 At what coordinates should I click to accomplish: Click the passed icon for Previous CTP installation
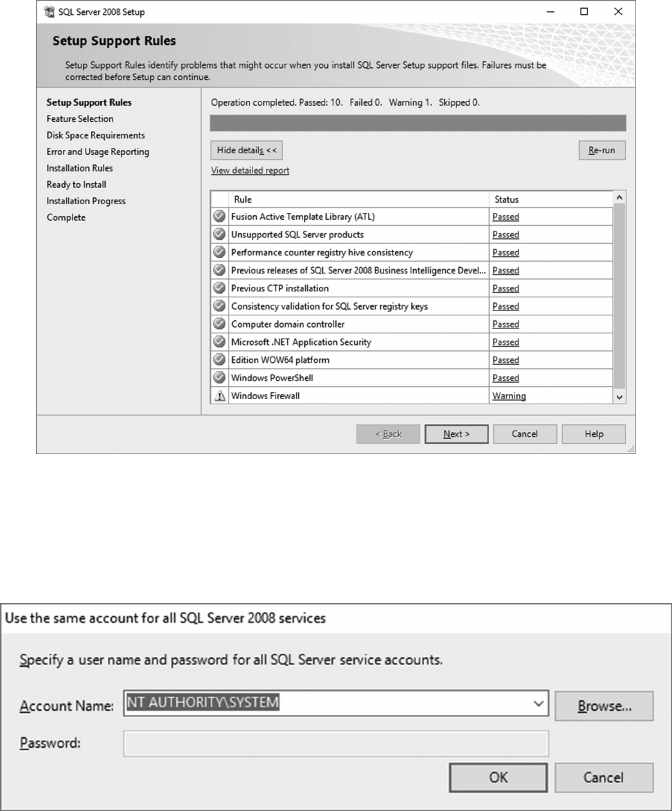point(219,288)
